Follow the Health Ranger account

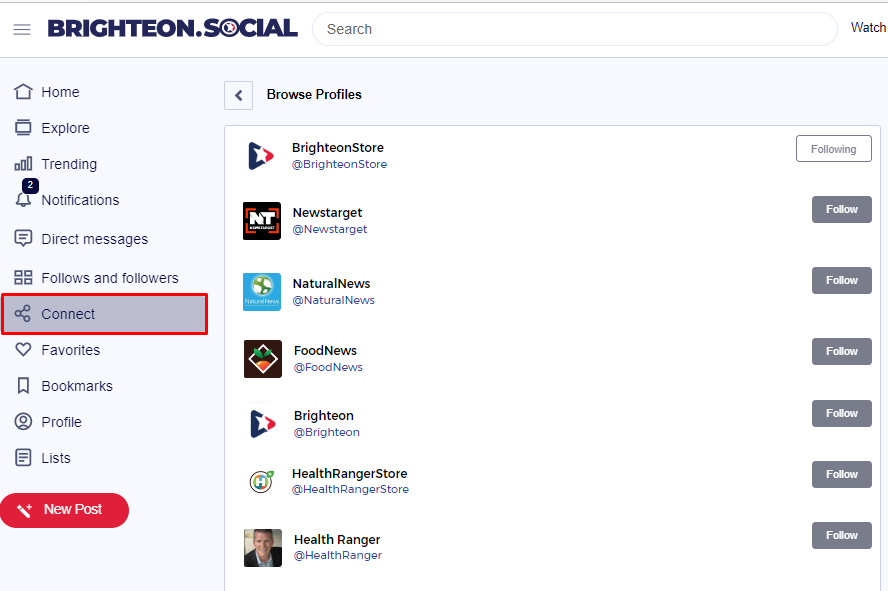842,536
